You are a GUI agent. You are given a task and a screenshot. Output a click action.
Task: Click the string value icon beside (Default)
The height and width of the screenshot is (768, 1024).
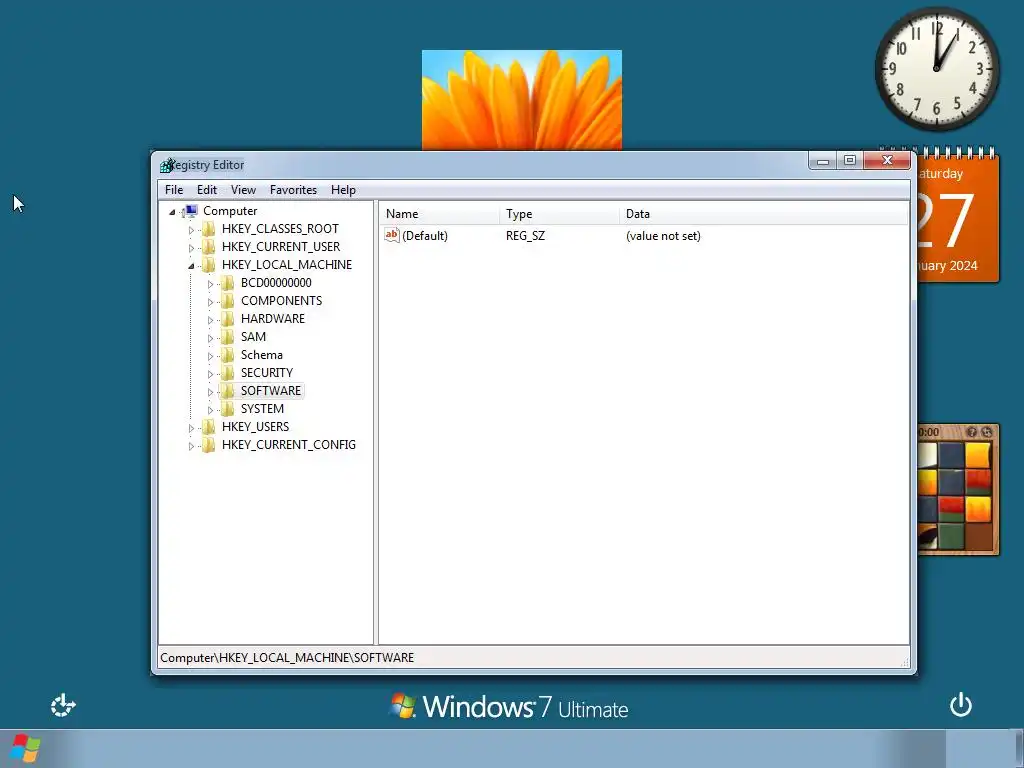point(392,235)
